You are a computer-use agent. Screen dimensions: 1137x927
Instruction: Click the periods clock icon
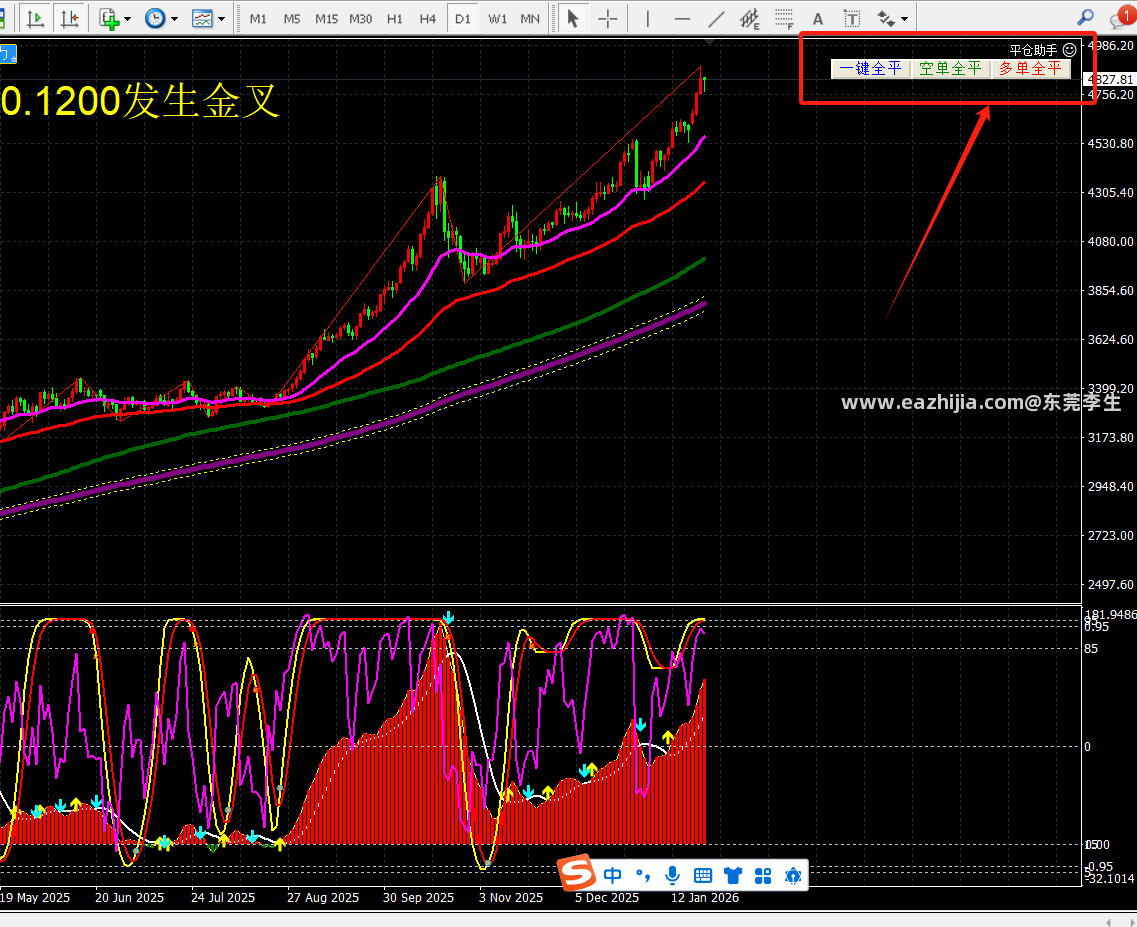[155, 18]
